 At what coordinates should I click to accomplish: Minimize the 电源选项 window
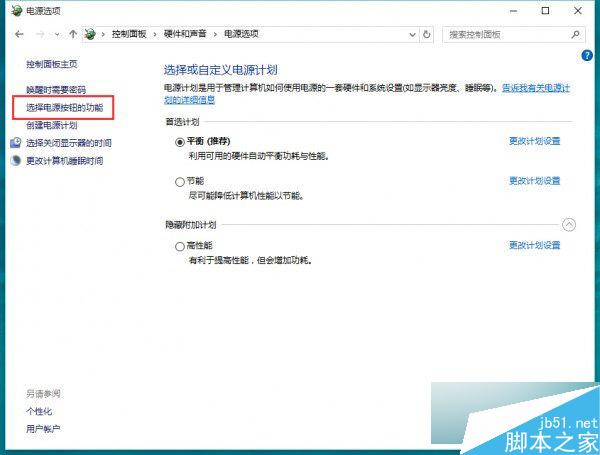click(513, 11)
